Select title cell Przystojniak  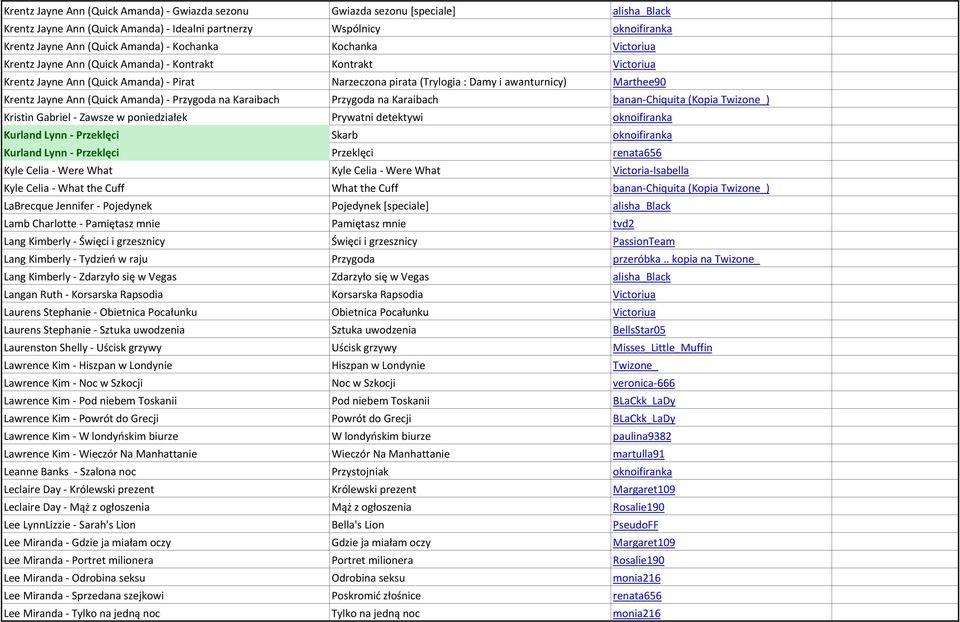pos(470,473)
